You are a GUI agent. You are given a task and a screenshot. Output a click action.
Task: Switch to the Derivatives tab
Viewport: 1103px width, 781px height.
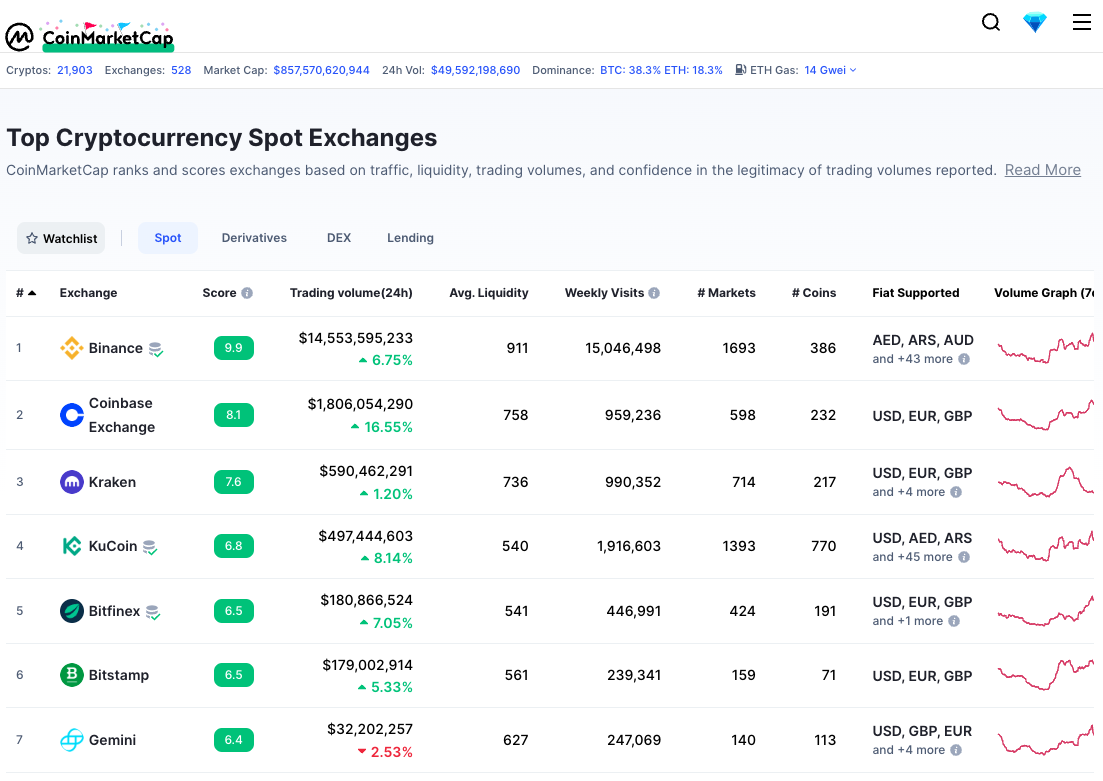point(254,238)
